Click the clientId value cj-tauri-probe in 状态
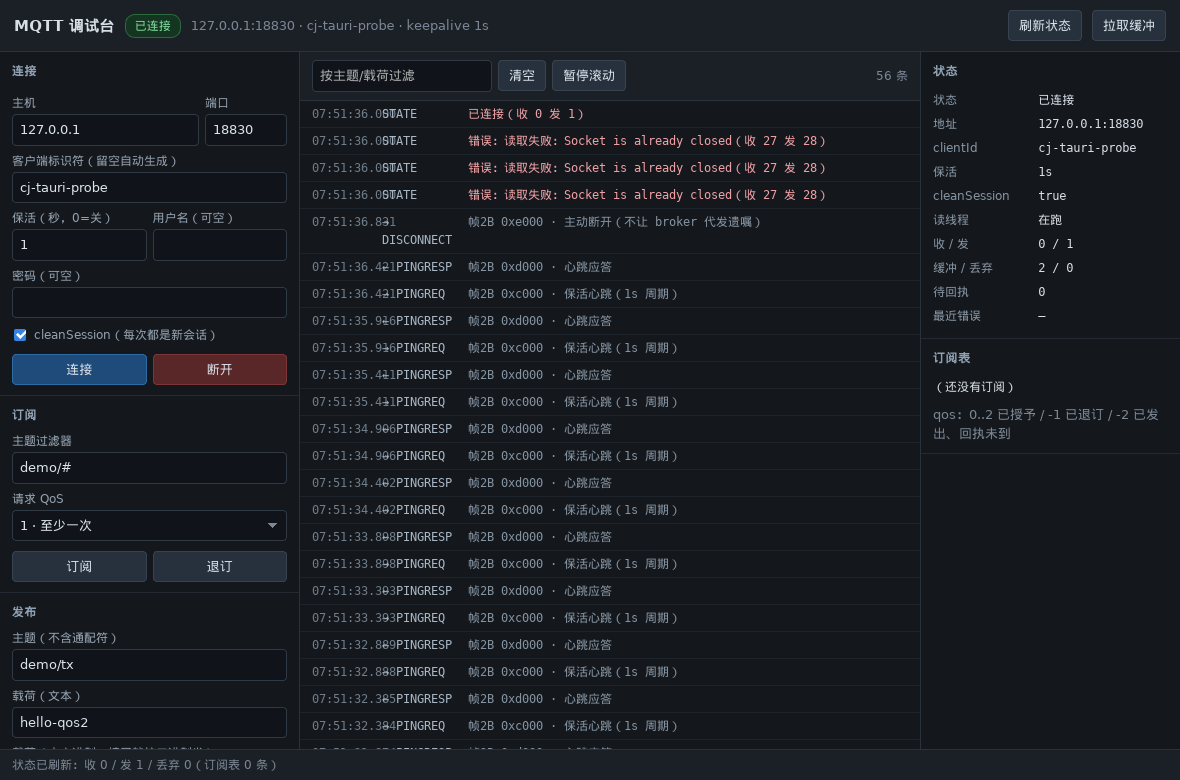This screenshot has height=780, width=1180. [x=1087, y=148]
